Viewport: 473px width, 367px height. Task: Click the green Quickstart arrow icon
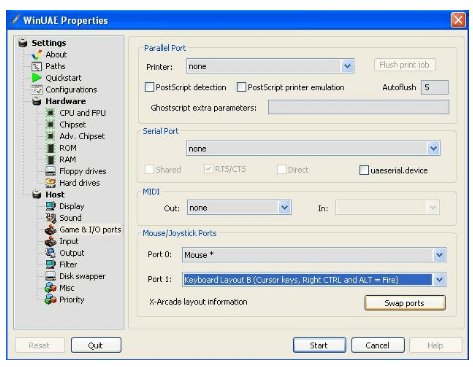coord(36,78)
